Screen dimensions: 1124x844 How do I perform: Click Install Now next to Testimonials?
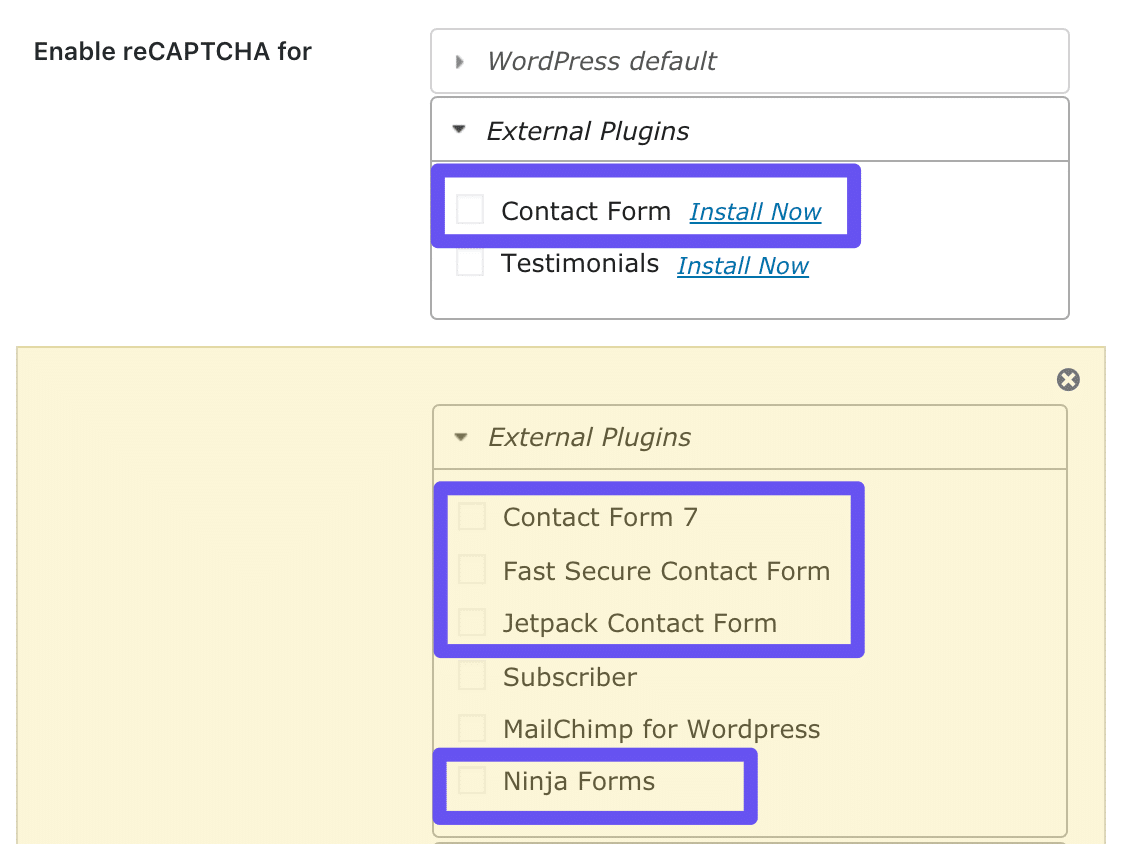click(742, 265)
